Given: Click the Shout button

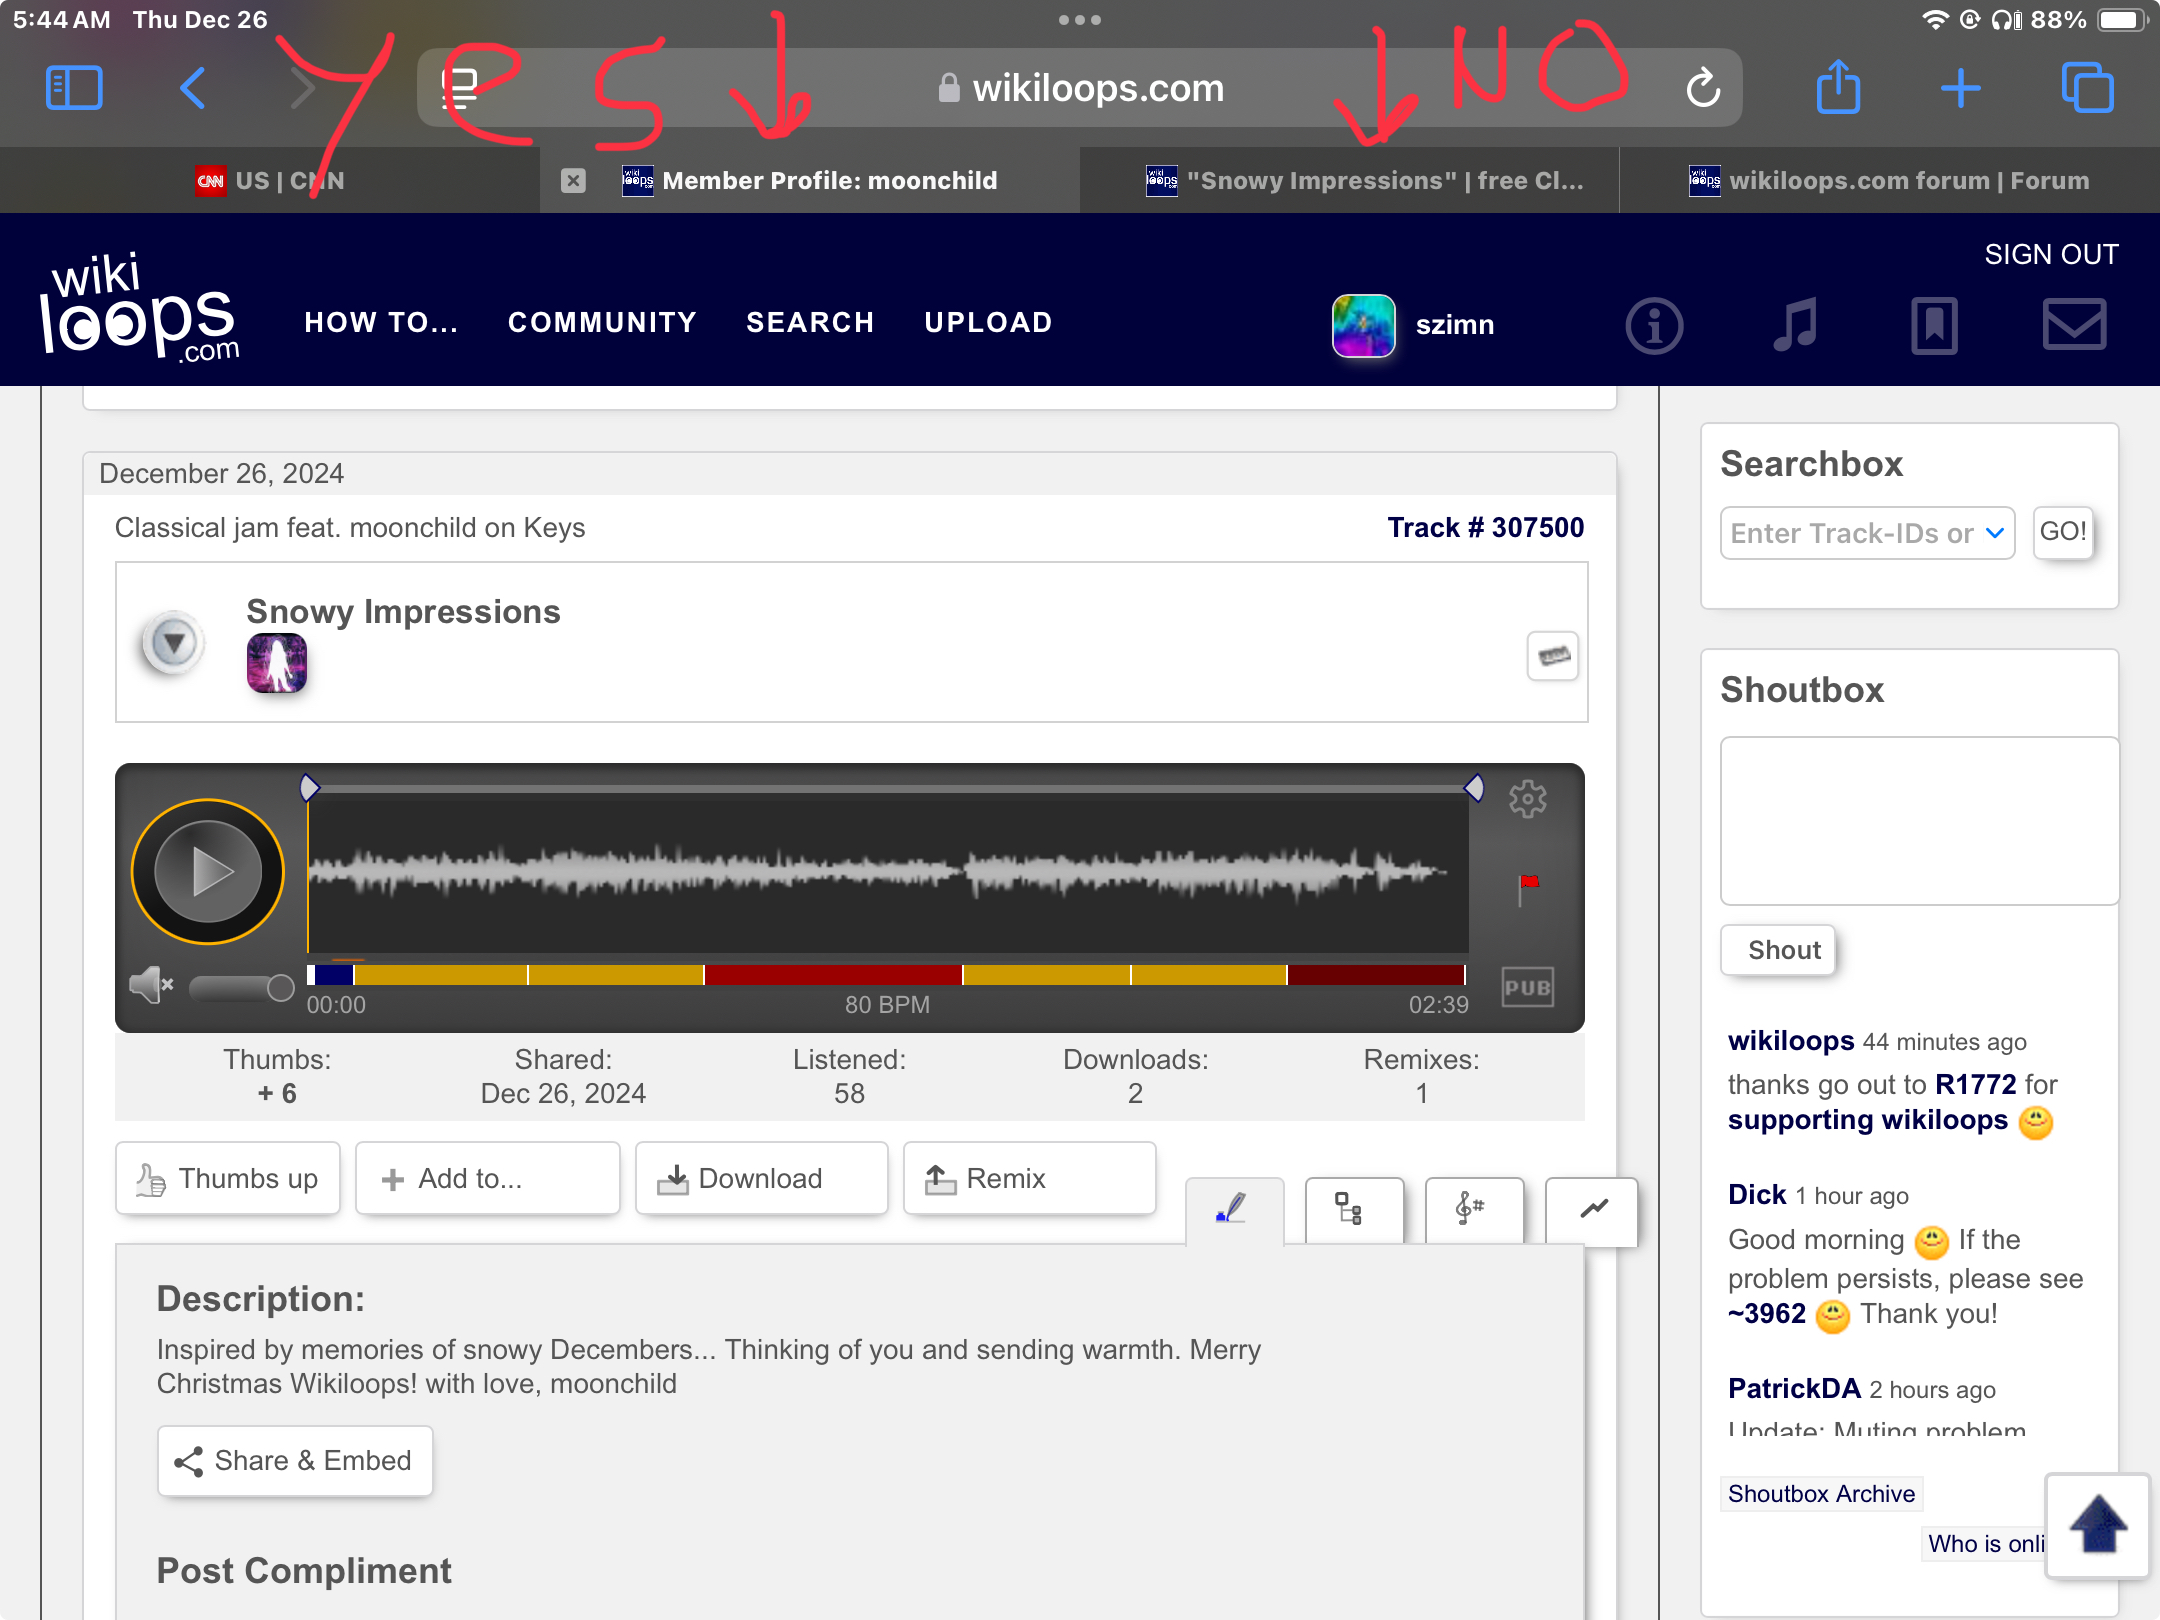Looking at the screenshot, I should [x=1778, y=950].
